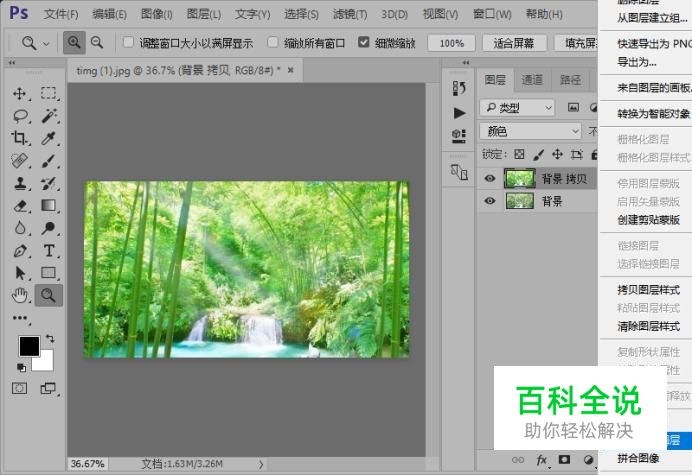Open the 图像(I) menu

(x=157, y=14)
